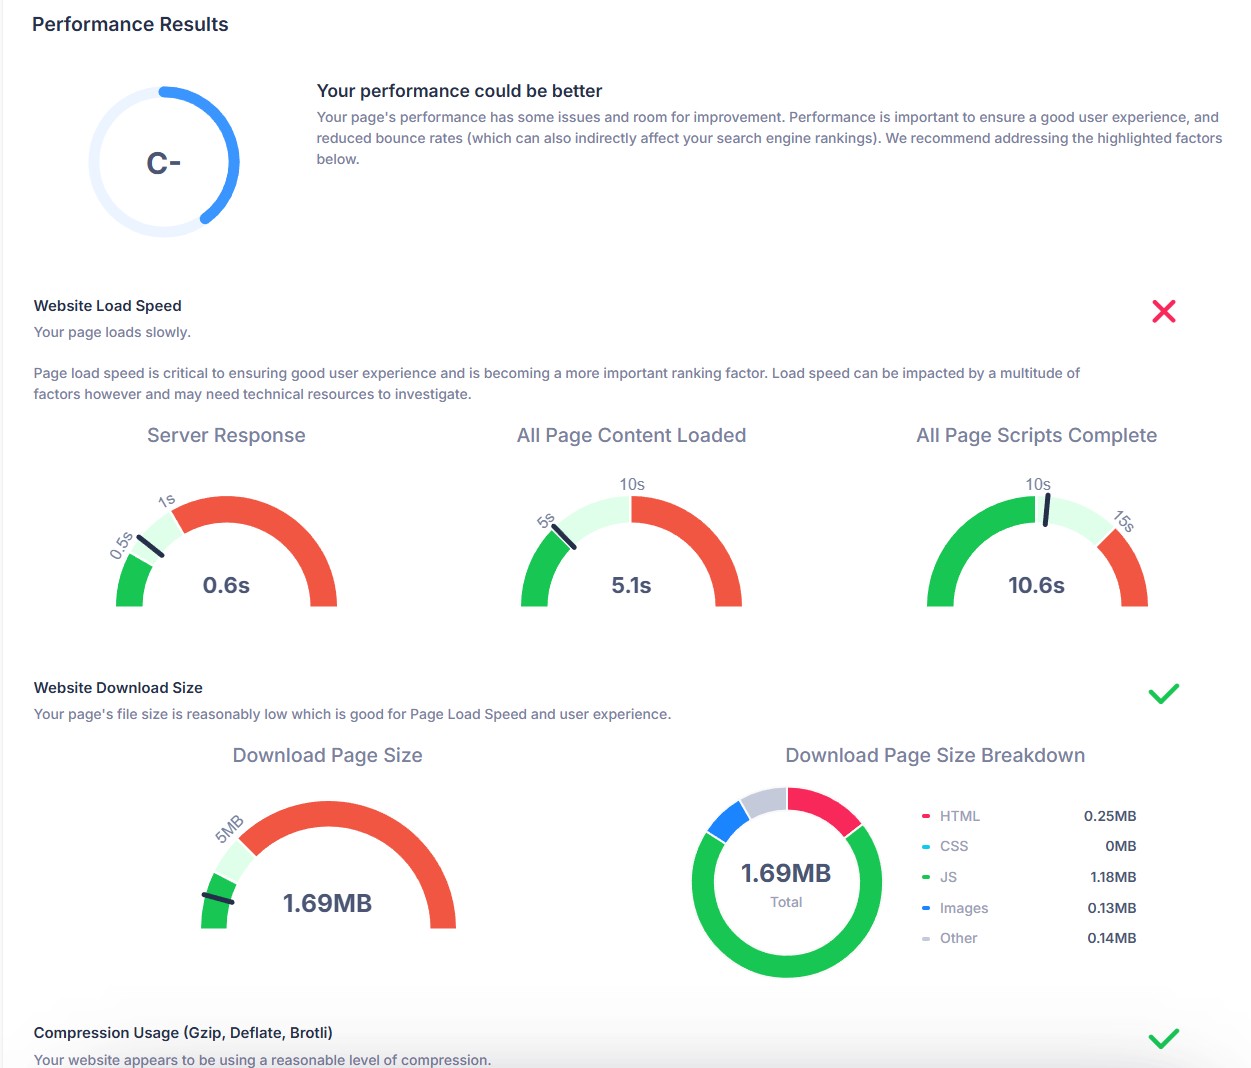Click the green checkmark beside Compression Usage

(1163, 1038)
